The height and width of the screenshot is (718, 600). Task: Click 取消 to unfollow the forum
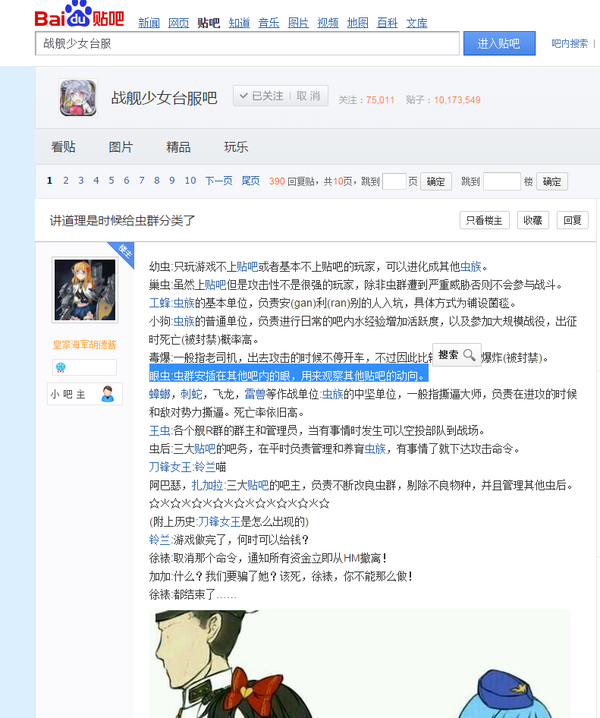click(308, 96)
